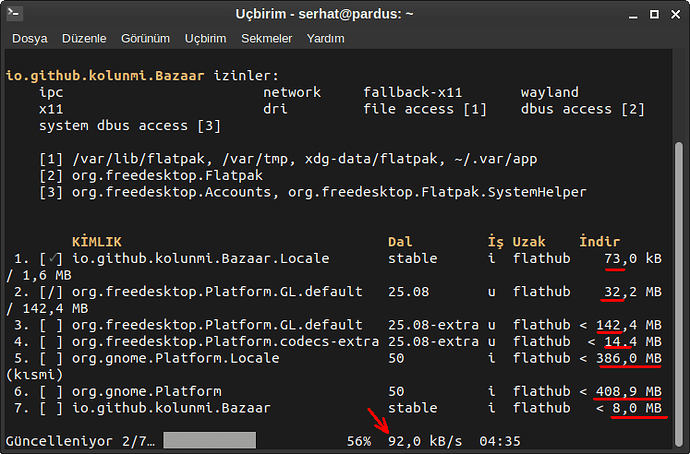Click the text org.gnome.Platform.Locale
This screenshot has width=690, height=454.
176,358
